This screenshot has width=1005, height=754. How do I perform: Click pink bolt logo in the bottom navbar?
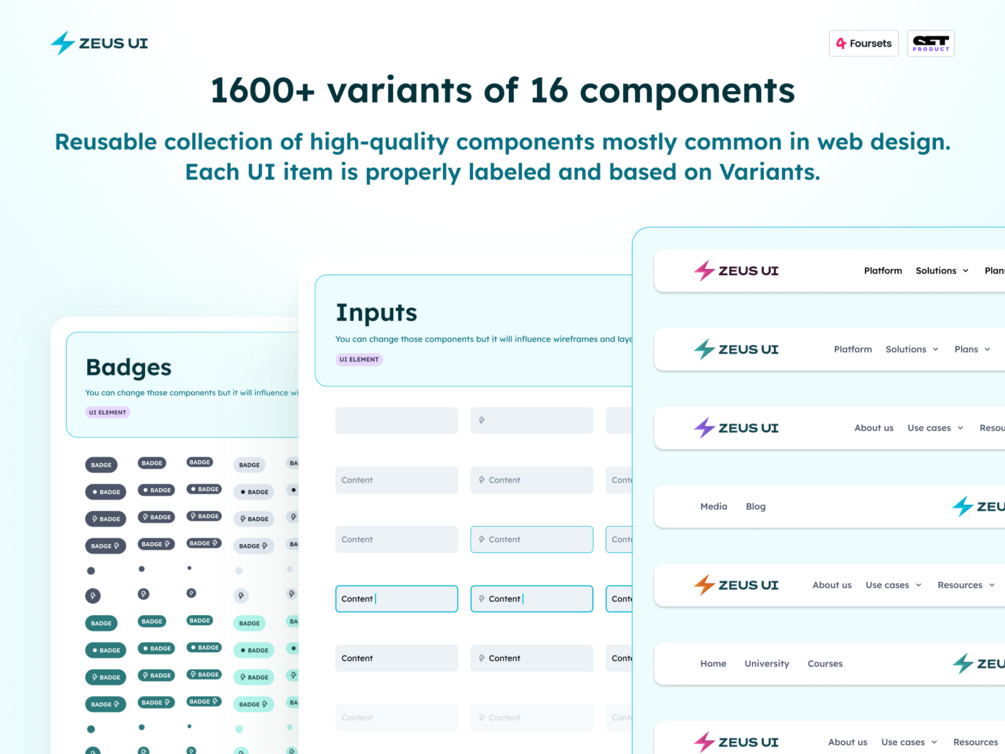736,742
